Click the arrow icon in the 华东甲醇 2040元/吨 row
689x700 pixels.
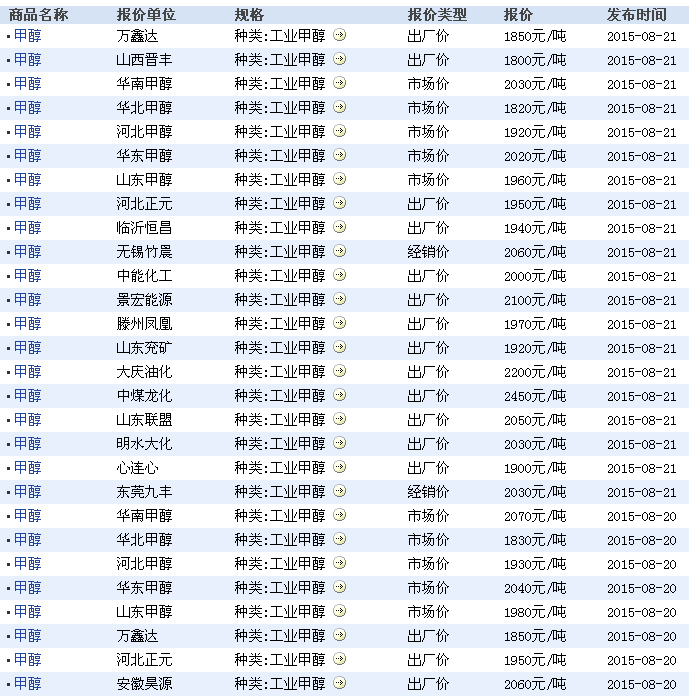click(x=339, y=588)
